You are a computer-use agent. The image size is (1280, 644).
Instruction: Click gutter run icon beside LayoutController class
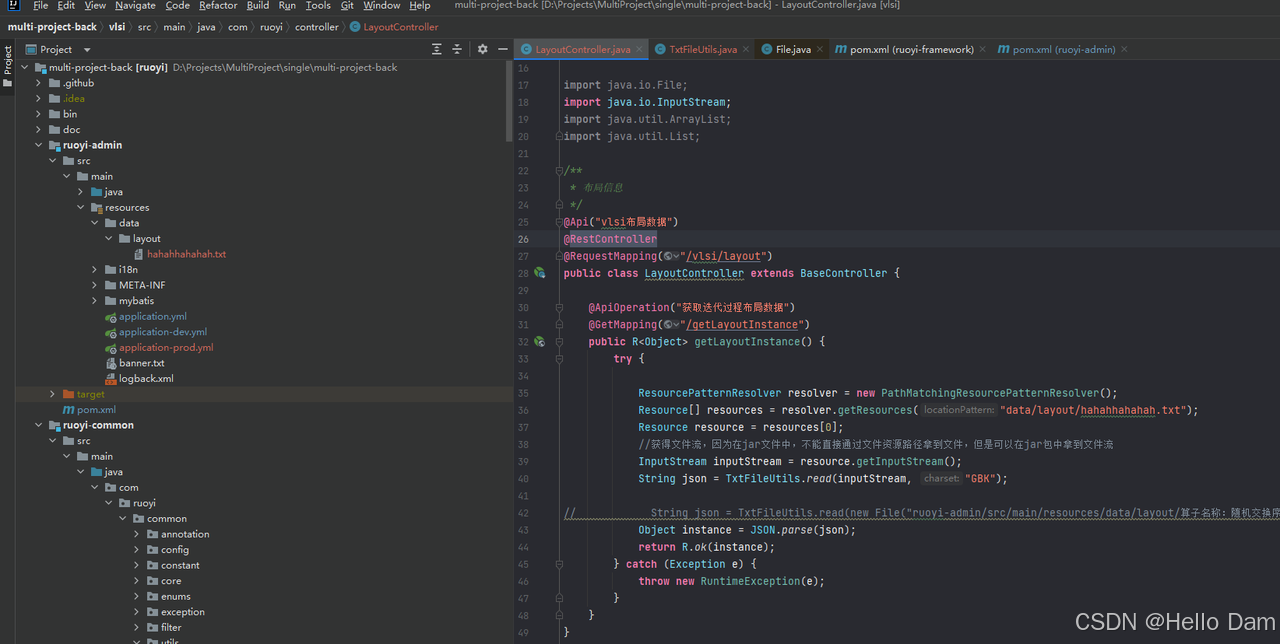coord(539,273)
